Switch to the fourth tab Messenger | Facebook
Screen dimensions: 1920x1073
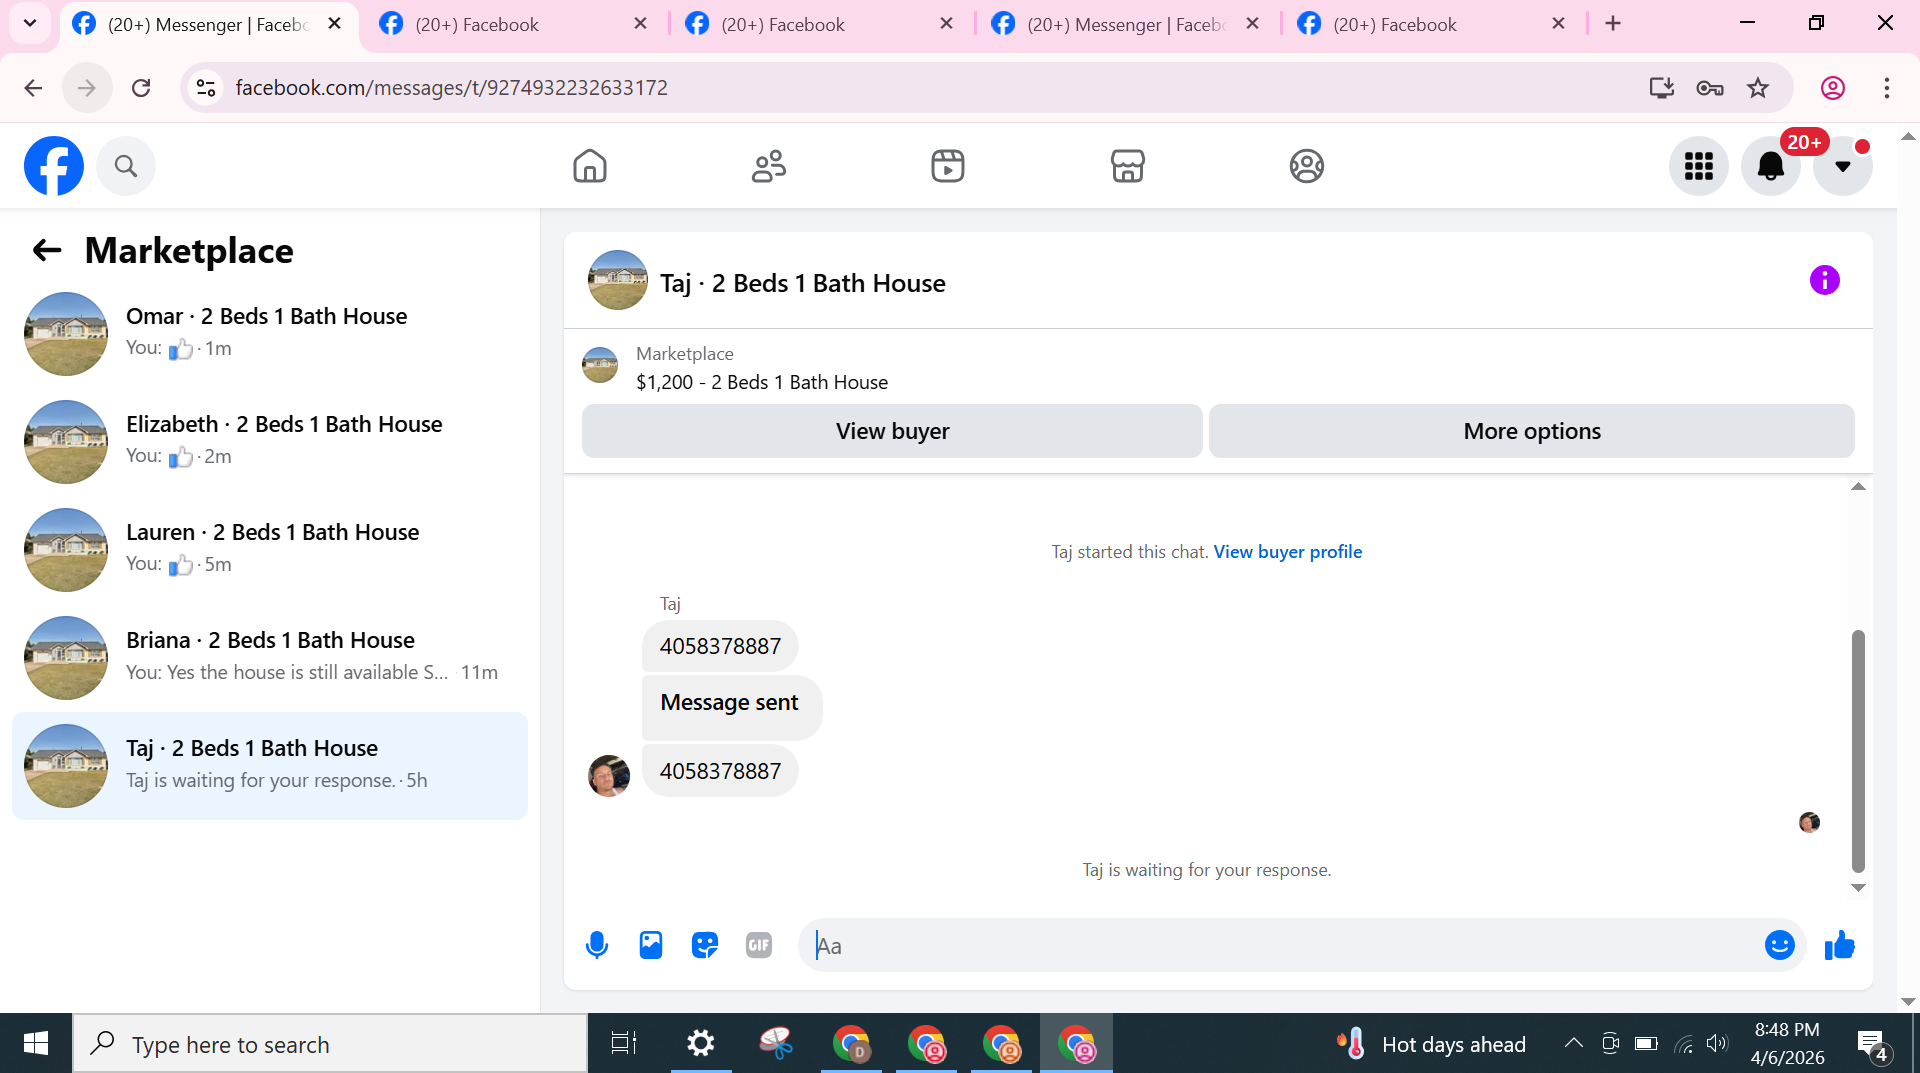pos(1126,24)
